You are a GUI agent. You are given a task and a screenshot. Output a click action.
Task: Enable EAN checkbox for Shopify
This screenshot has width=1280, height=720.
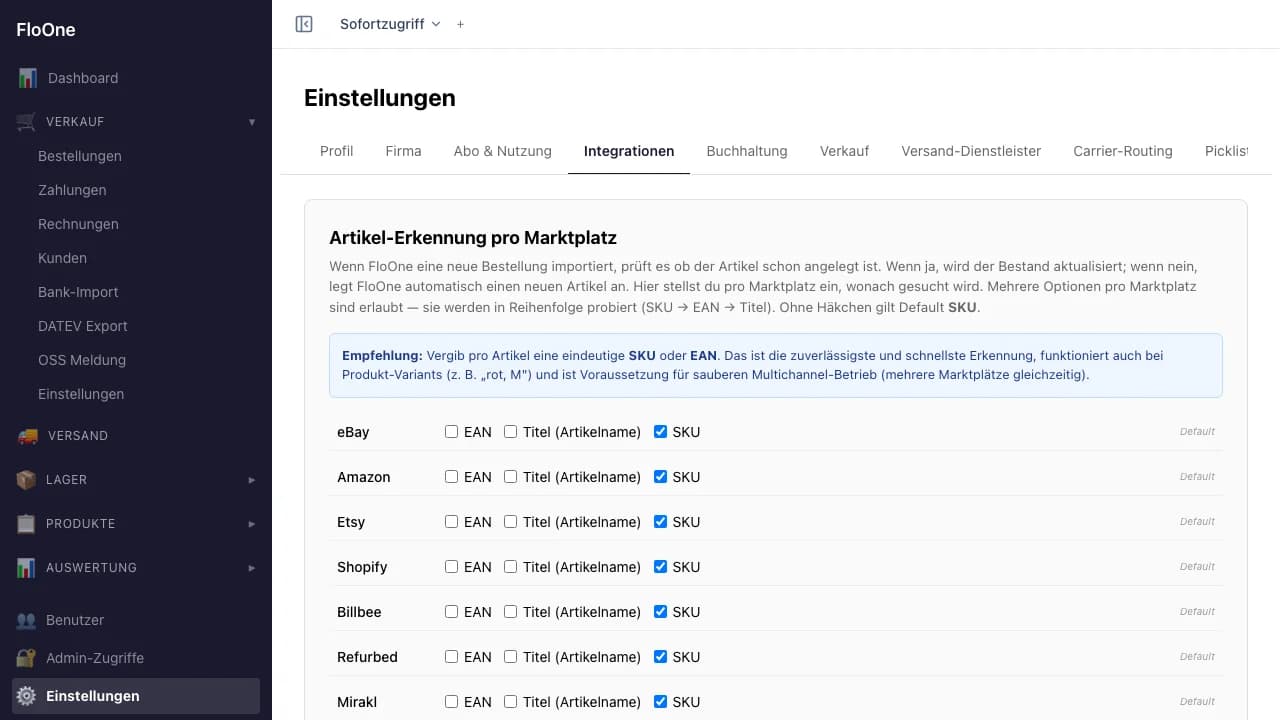coord(451,567)
